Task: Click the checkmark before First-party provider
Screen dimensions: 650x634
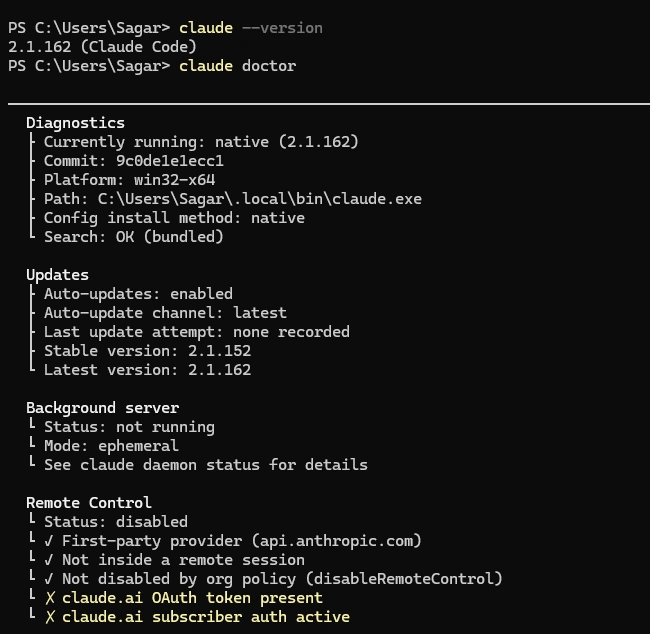Action: [x=49, y=541]
